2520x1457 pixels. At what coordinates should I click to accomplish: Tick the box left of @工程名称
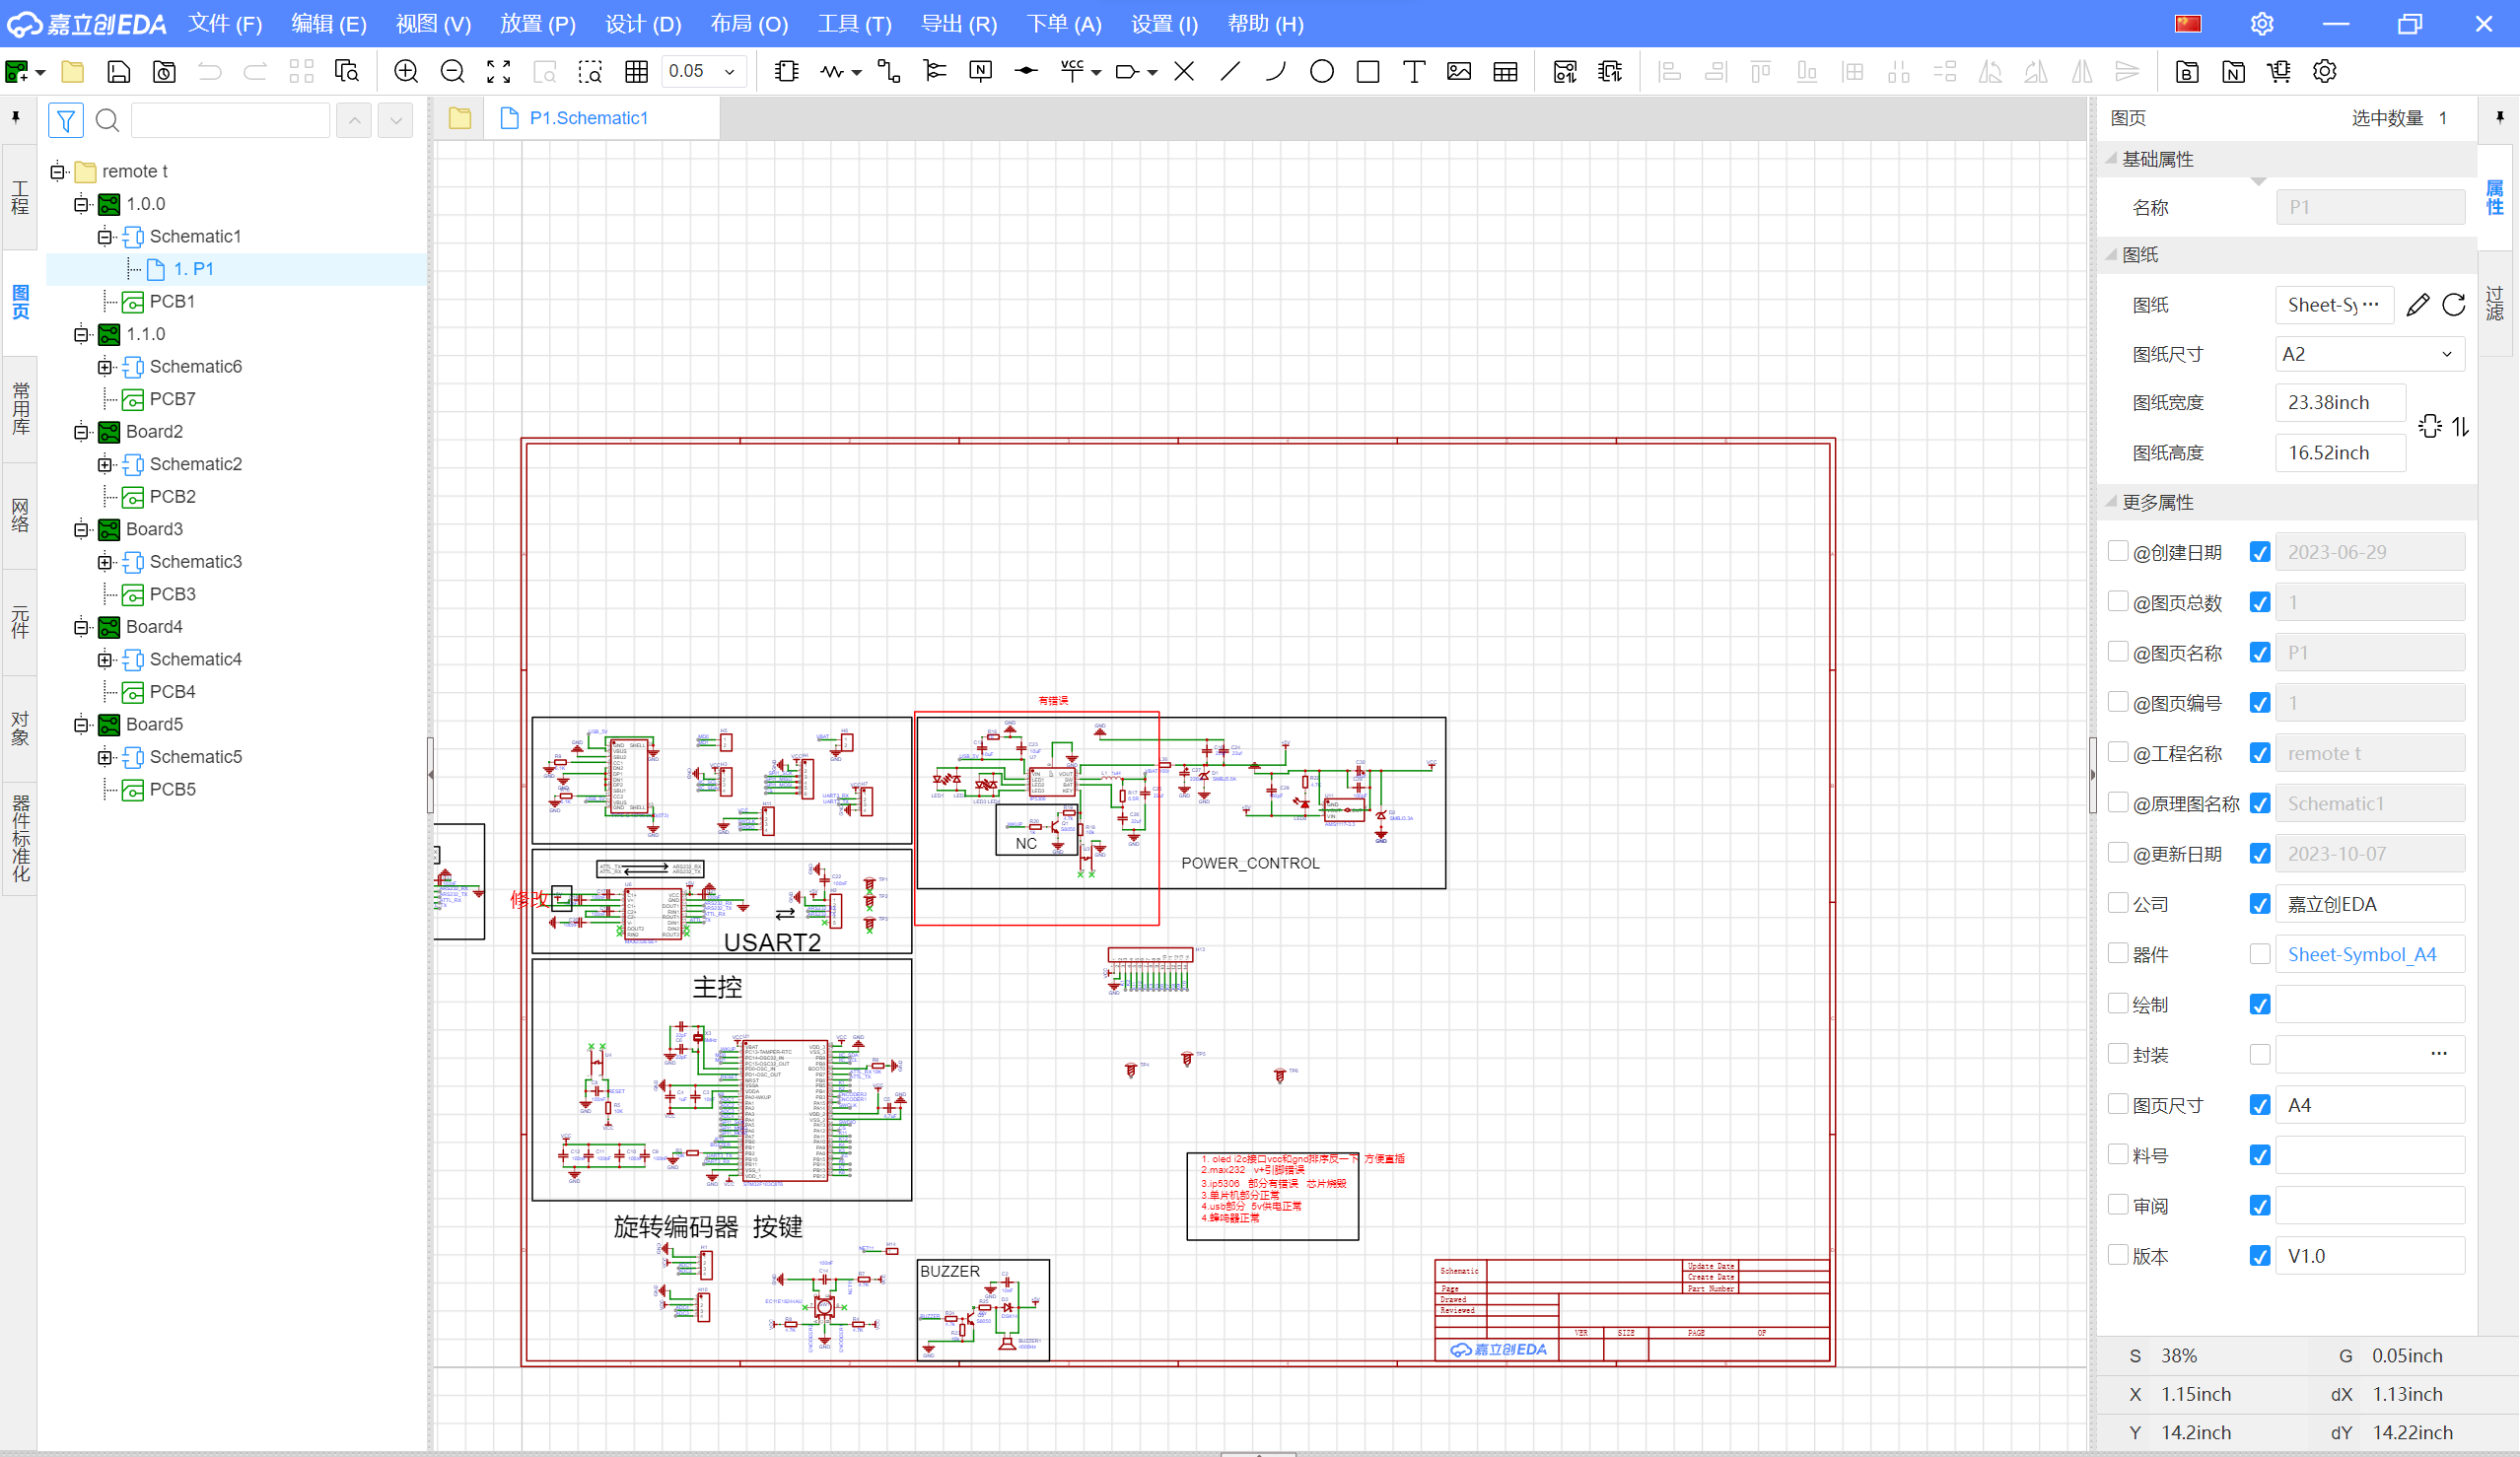point(2117,752)
